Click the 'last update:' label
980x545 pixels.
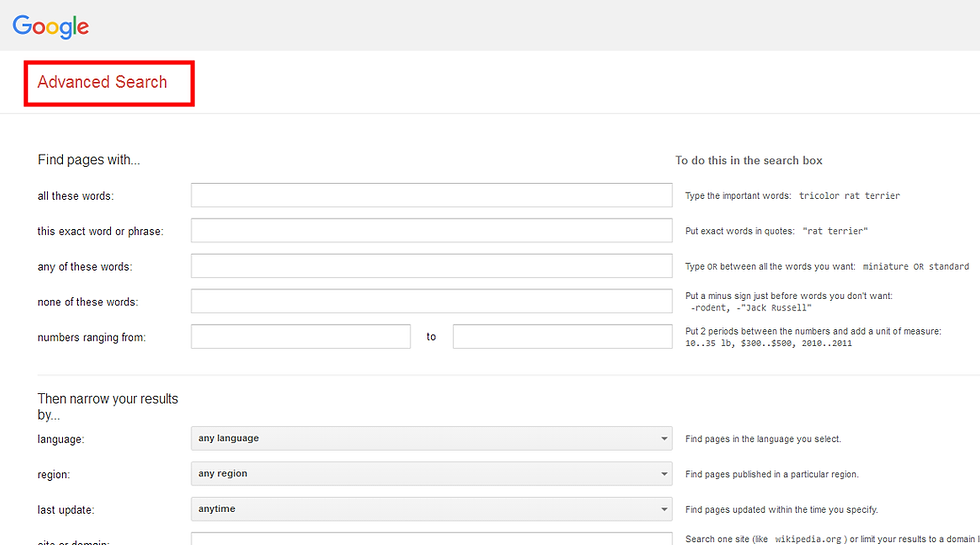(x=66, y=510)
